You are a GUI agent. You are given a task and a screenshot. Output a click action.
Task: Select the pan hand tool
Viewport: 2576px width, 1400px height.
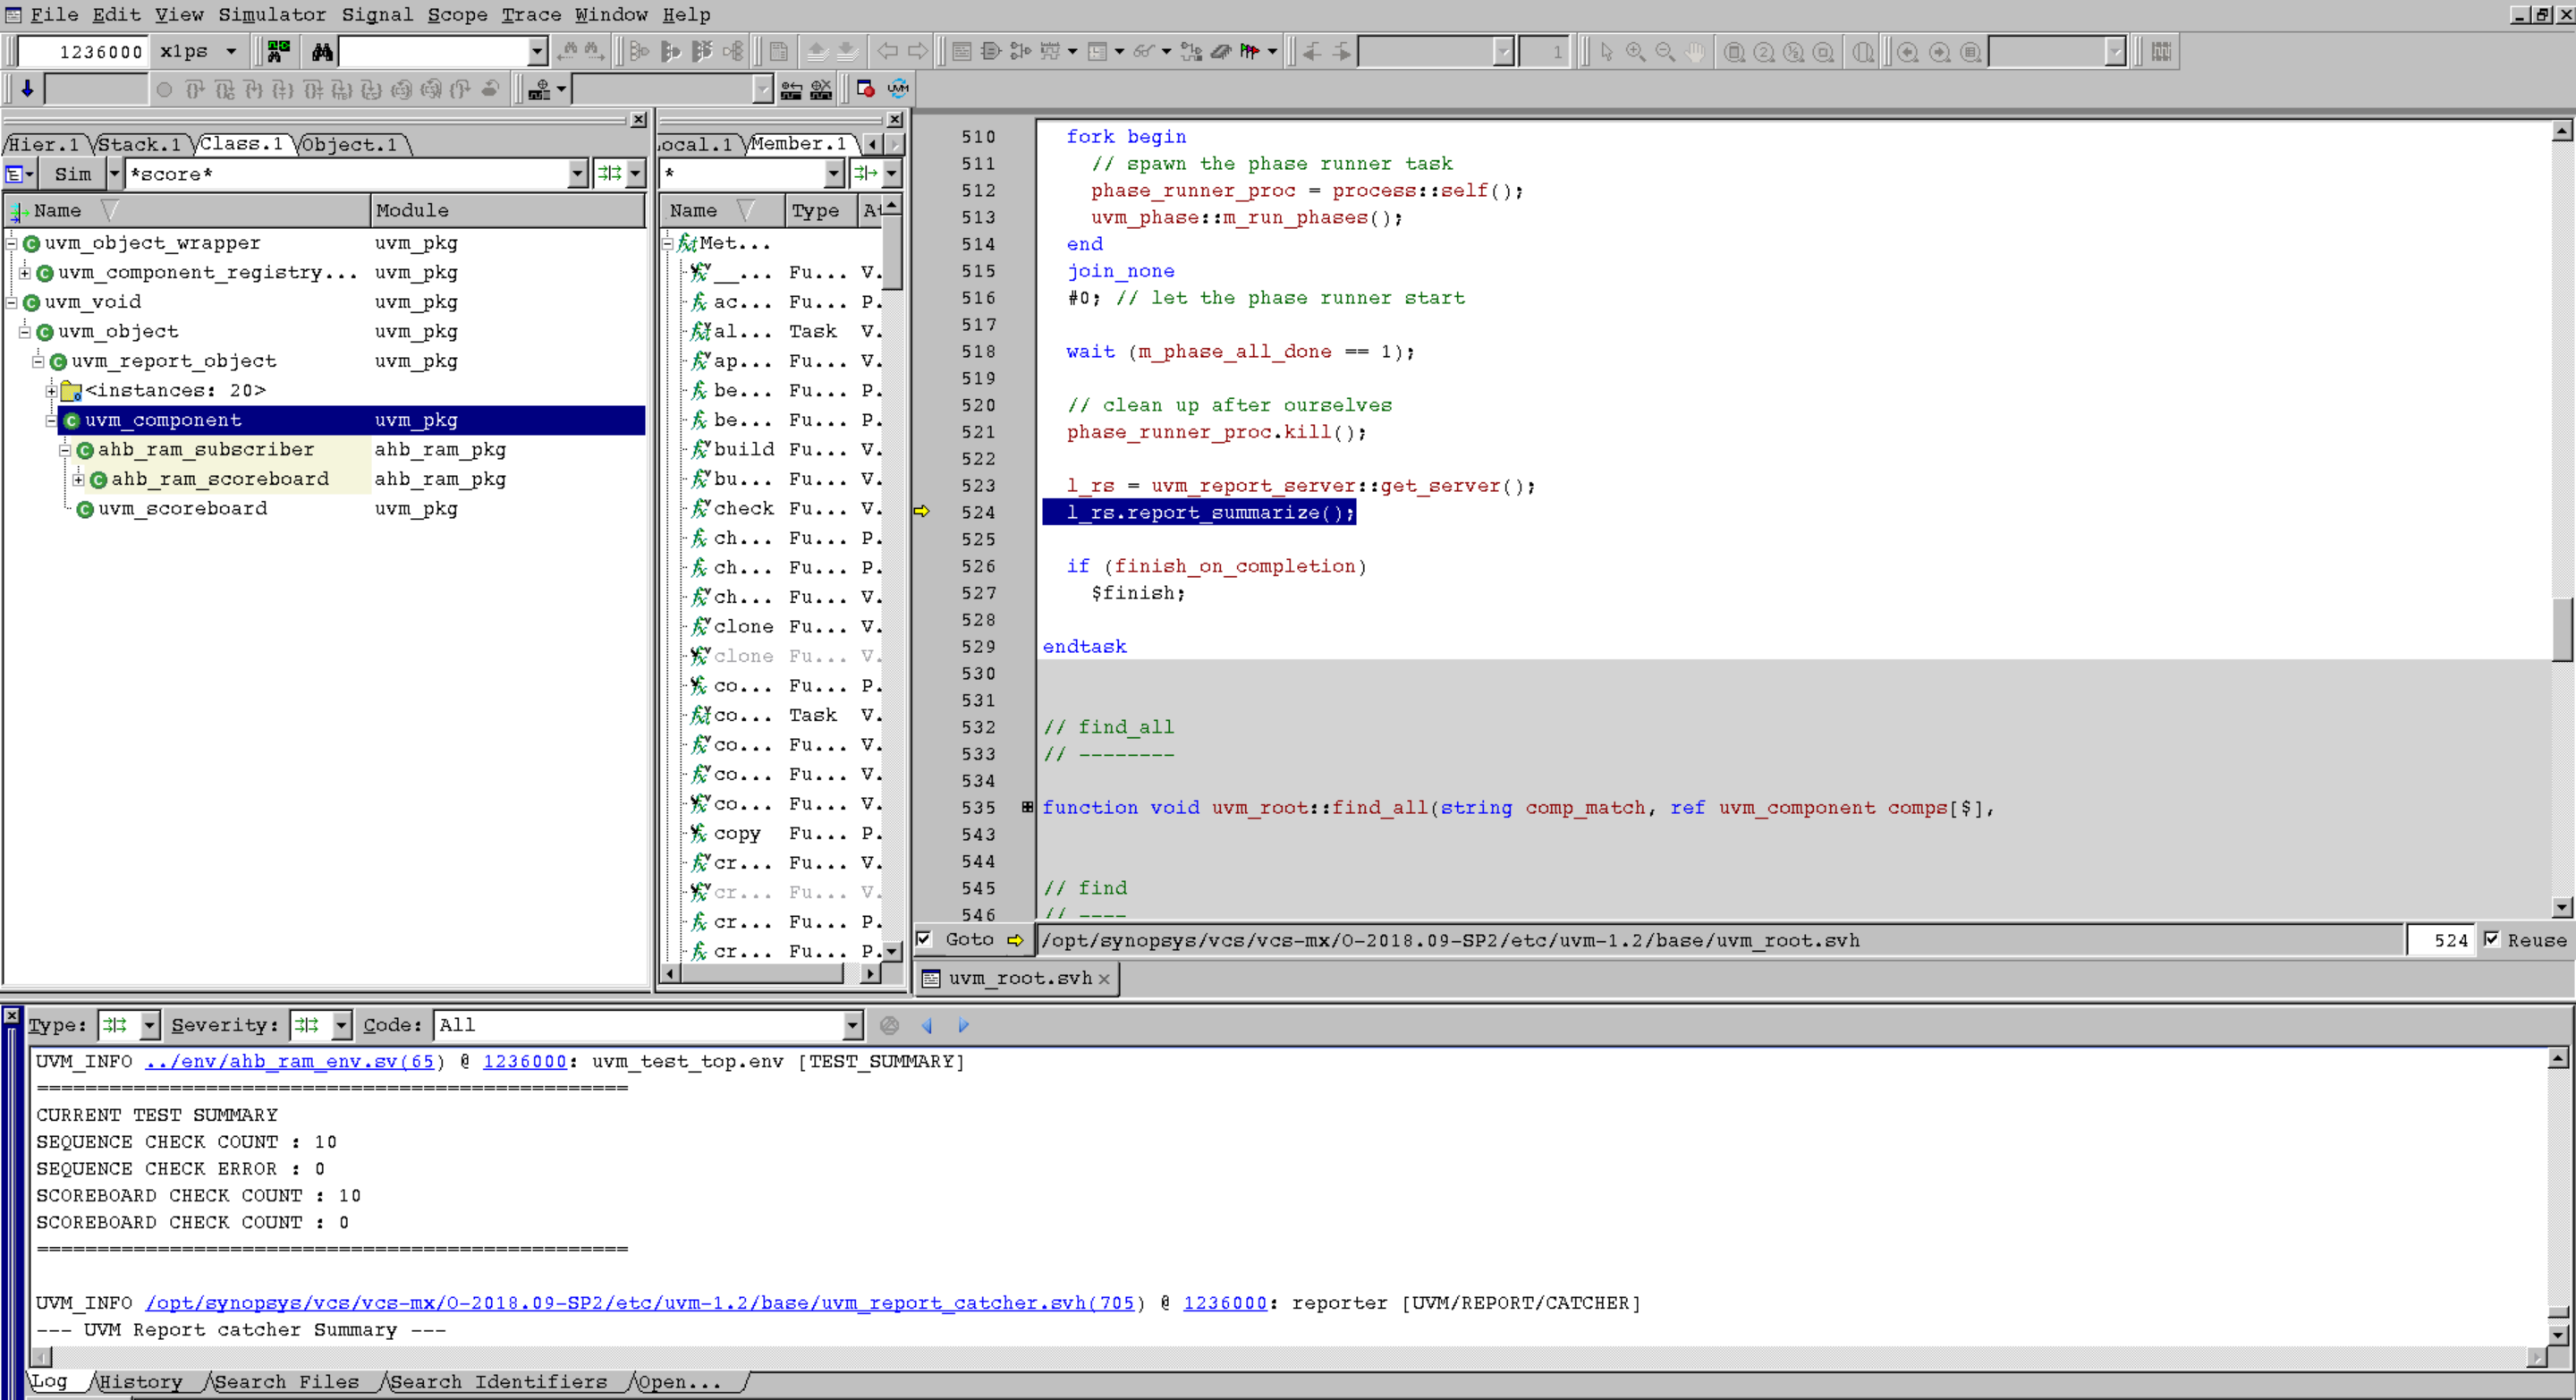pyautogui.click(x=1695, y=51)
